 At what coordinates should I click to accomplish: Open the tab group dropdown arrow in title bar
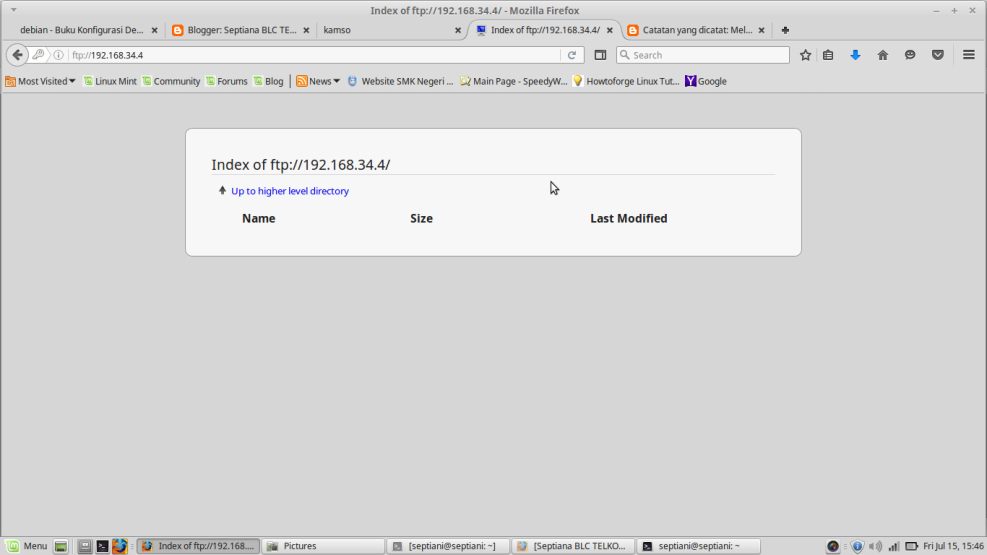(x=13, y=10)
